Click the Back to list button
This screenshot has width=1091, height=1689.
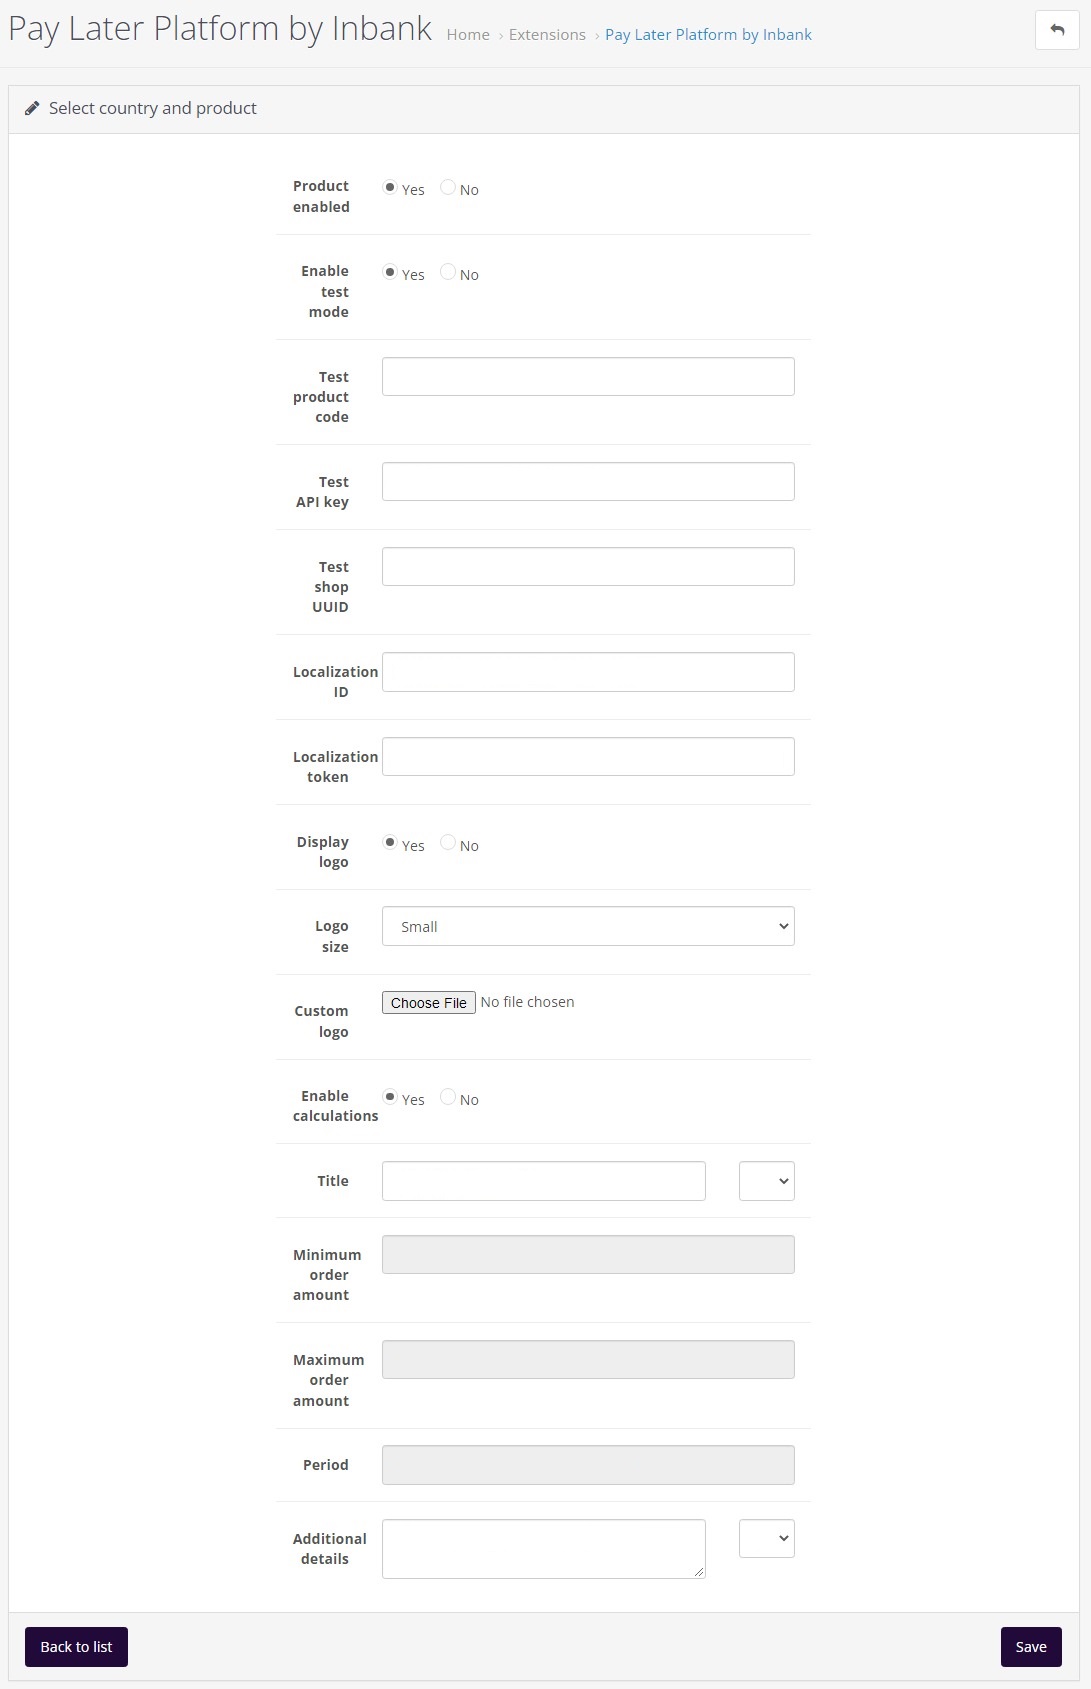pyautogui.click(x=76, y=1647)
